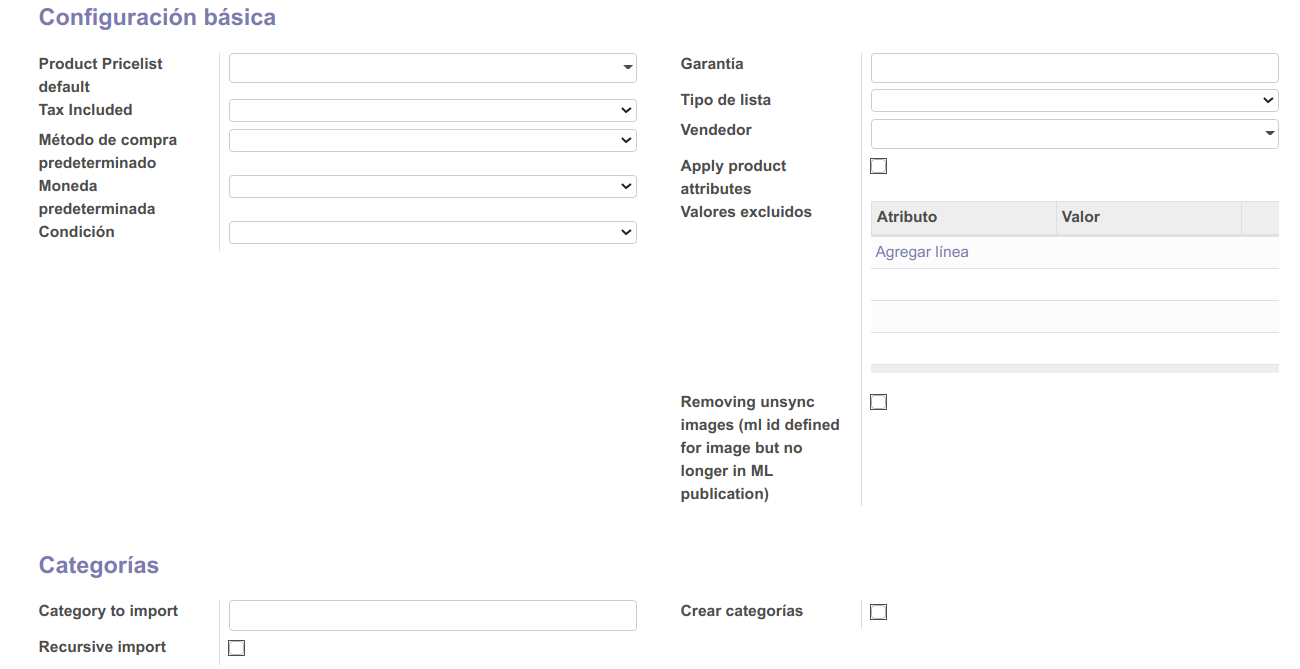Click the Tipo de lista chevron arrow

click(1268, 100)
